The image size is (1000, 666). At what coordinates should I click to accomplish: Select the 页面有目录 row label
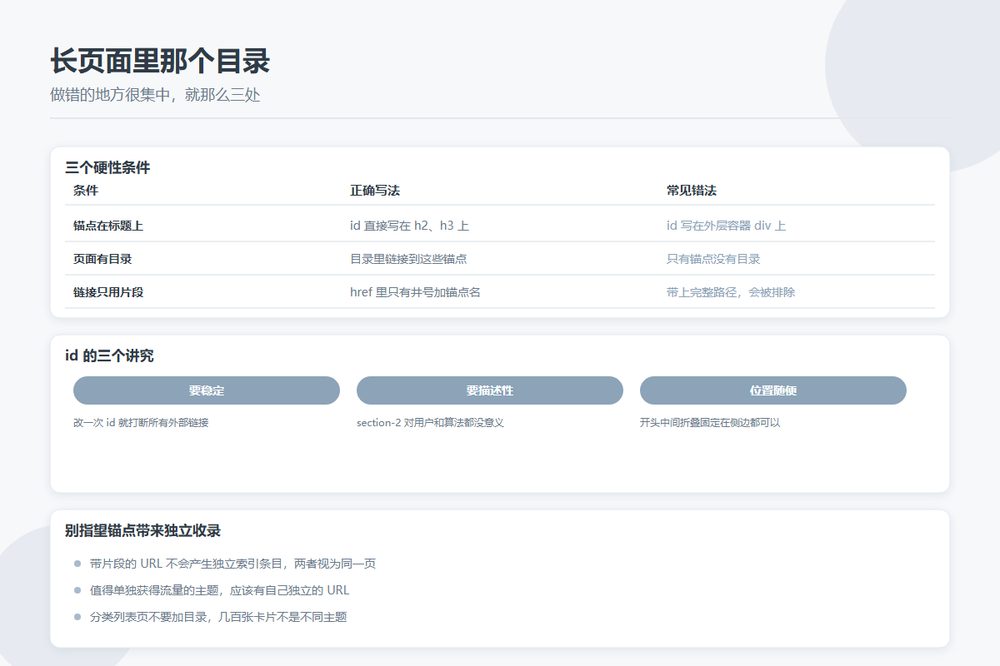pyautogui.click(x=102, y=258)
